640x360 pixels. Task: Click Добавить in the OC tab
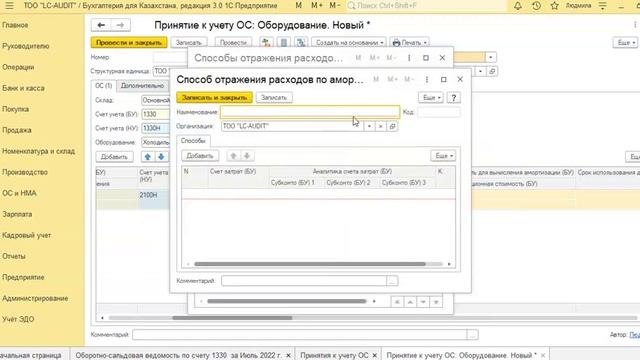(x=114, y=157)
